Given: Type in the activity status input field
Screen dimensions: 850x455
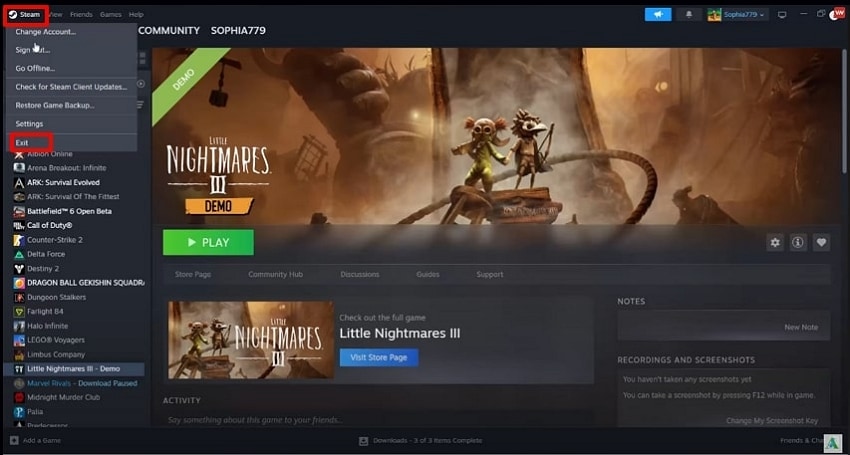Looking at the screenshot, I should tap(377, 420).
